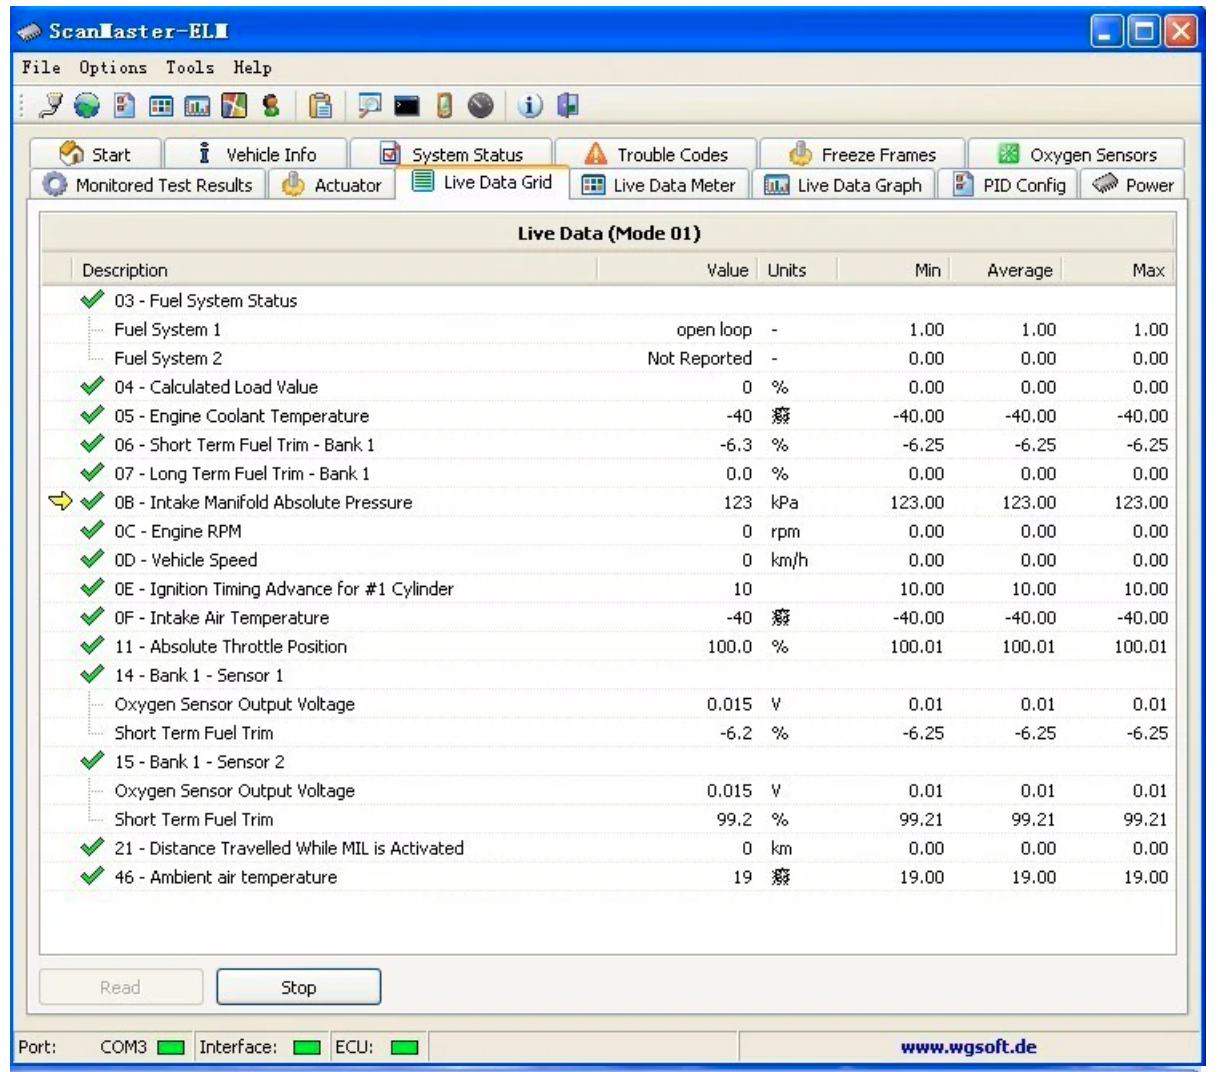
Task: Click the checklist document toolbar icon
Action: pyautogui.click(x=126, y=105)
